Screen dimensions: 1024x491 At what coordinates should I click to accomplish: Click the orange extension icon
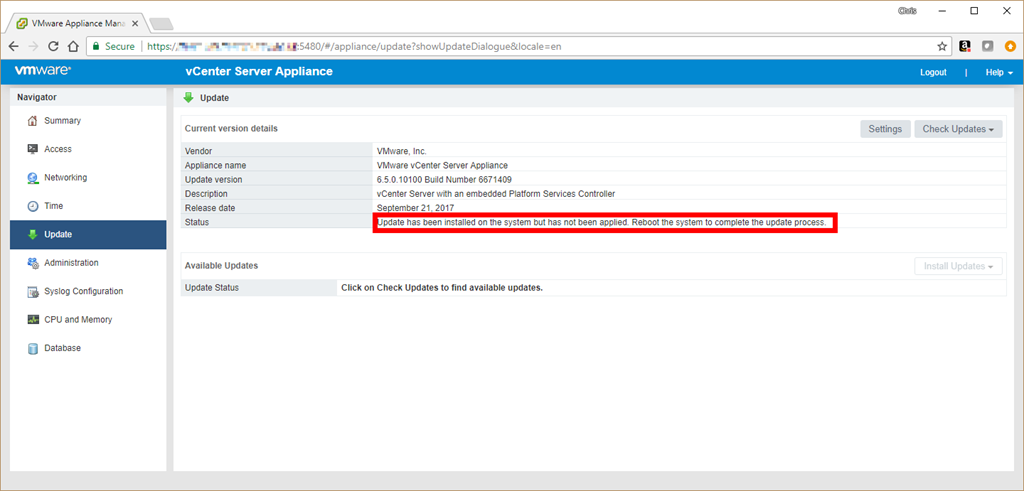pos(1010,46)
